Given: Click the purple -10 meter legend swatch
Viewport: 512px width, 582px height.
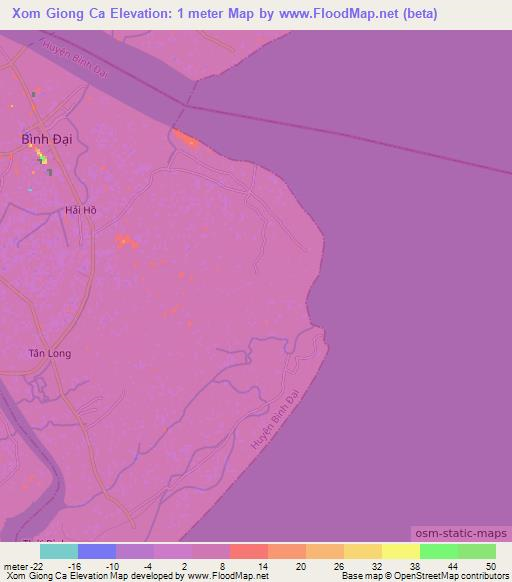Looking at the screenshot, I should [135, 551].
